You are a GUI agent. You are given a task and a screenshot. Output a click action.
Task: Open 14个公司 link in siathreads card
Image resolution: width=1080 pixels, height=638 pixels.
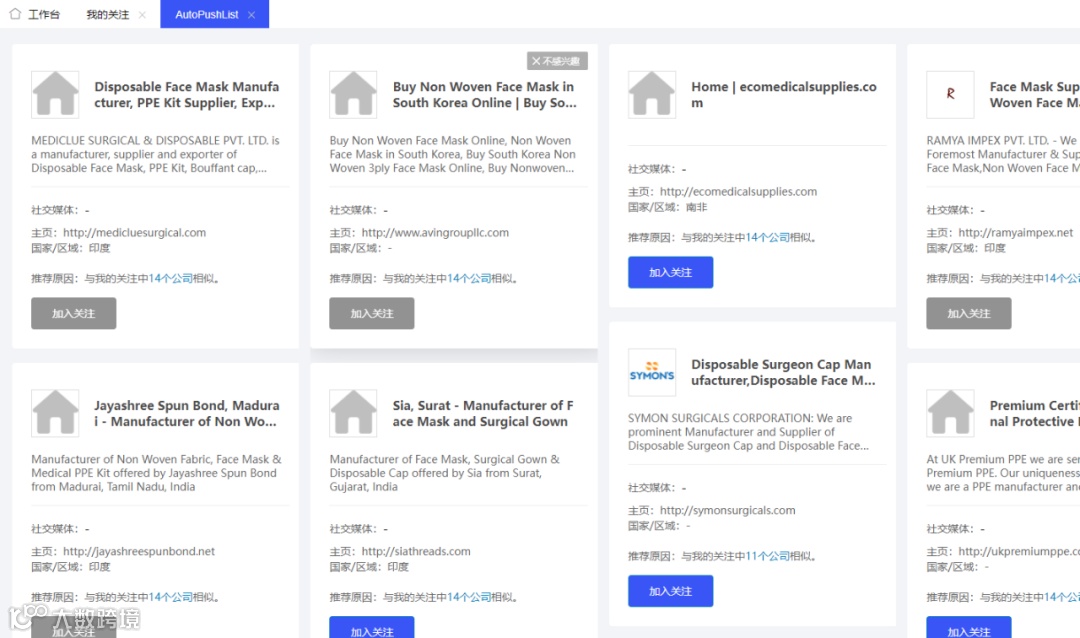469,597
